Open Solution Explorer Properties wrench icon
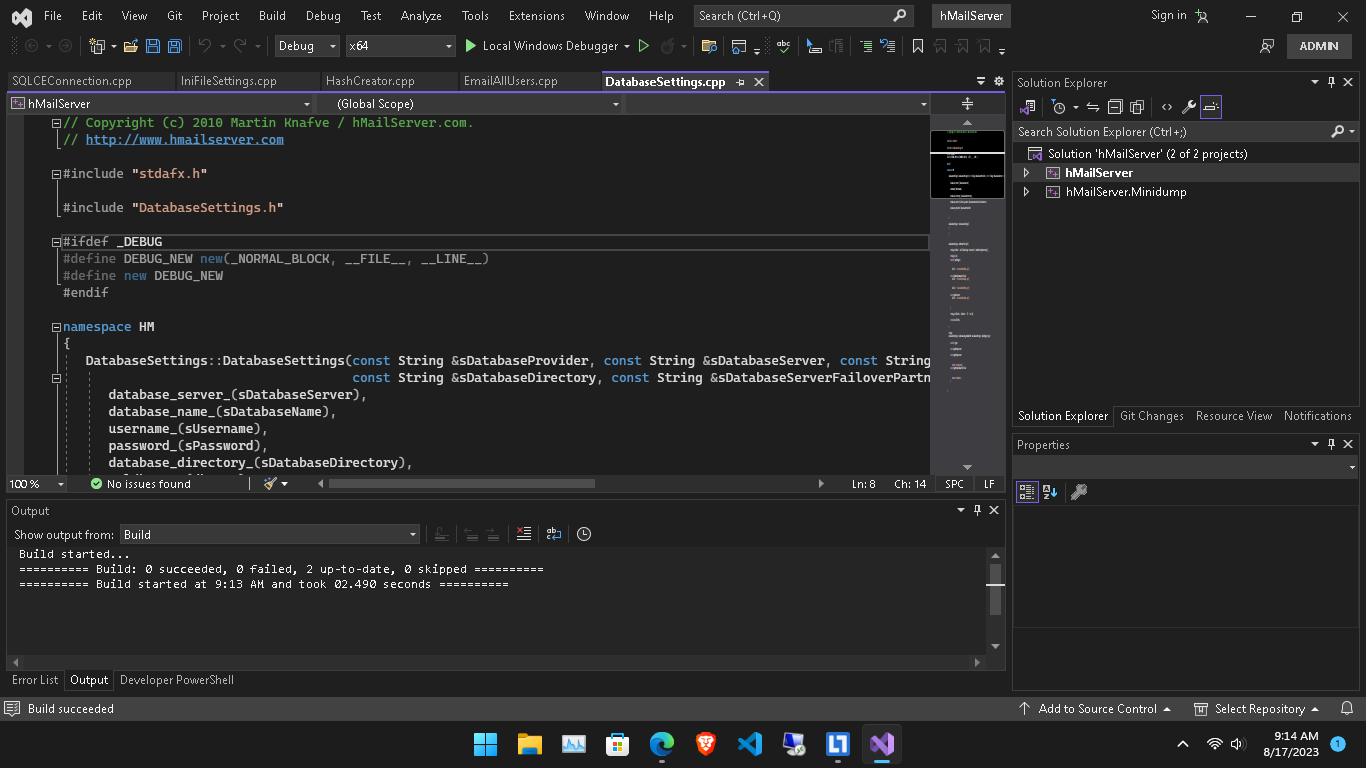This screenshot has width=1366, height=768. [1187, 107]
